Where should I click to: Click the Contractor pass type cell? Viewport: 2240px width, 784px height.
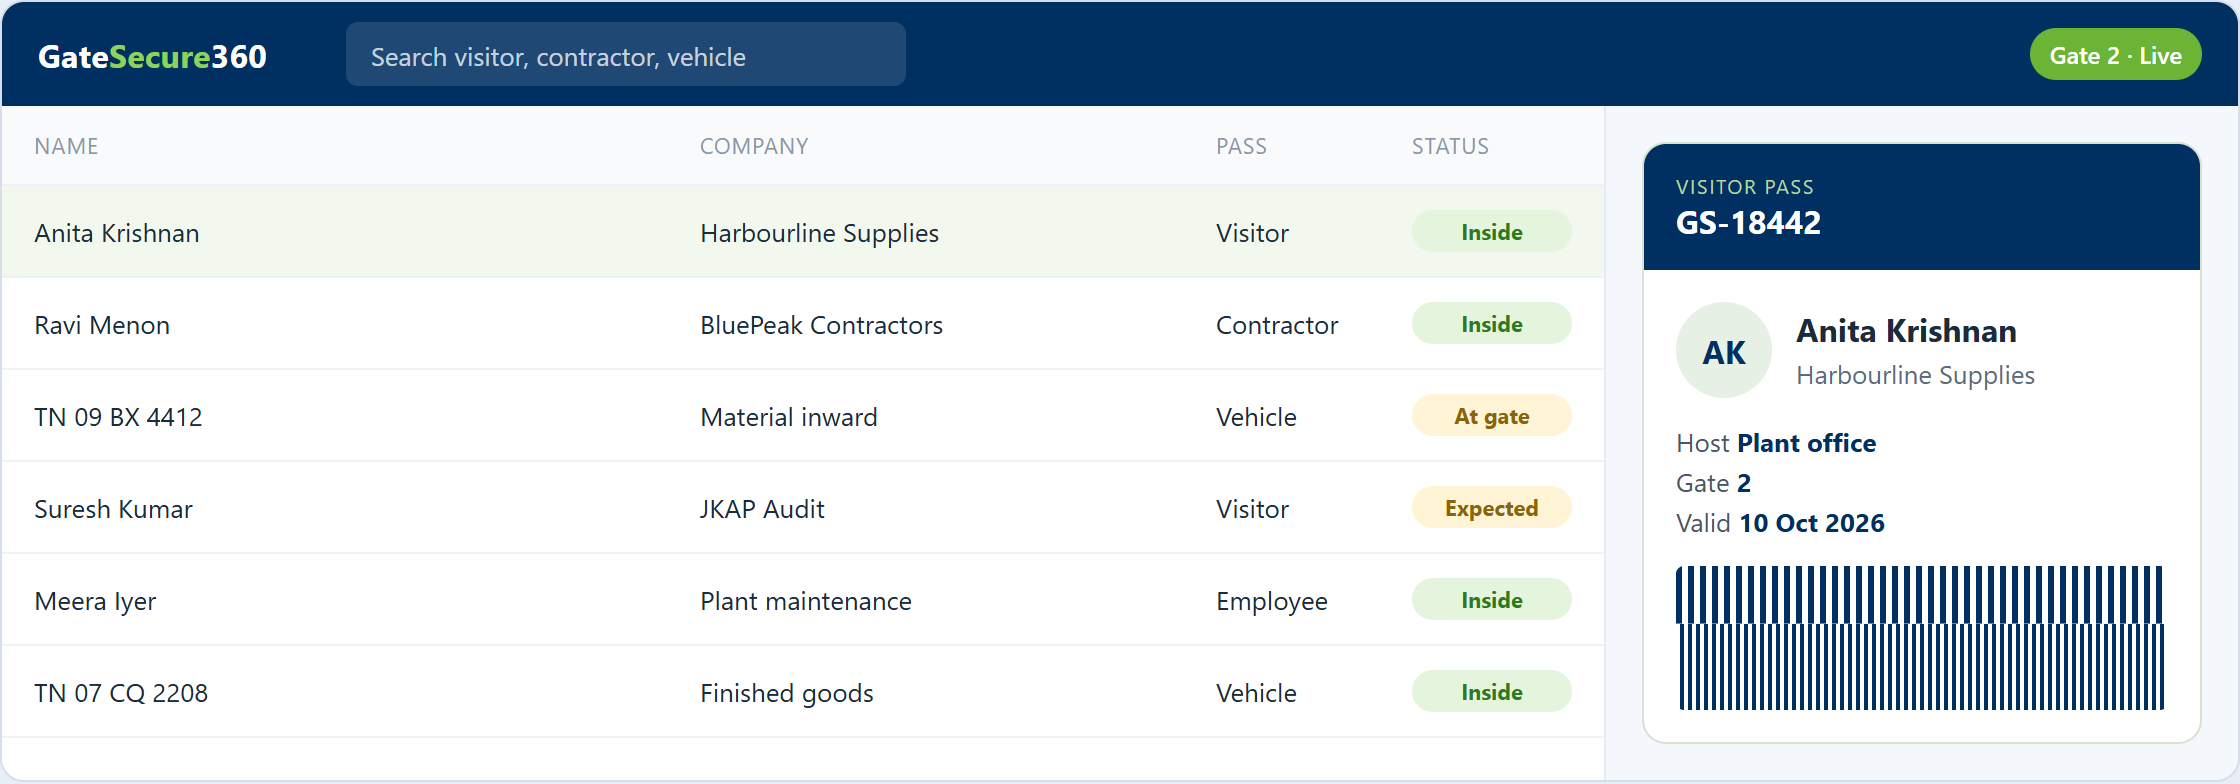1277,325
